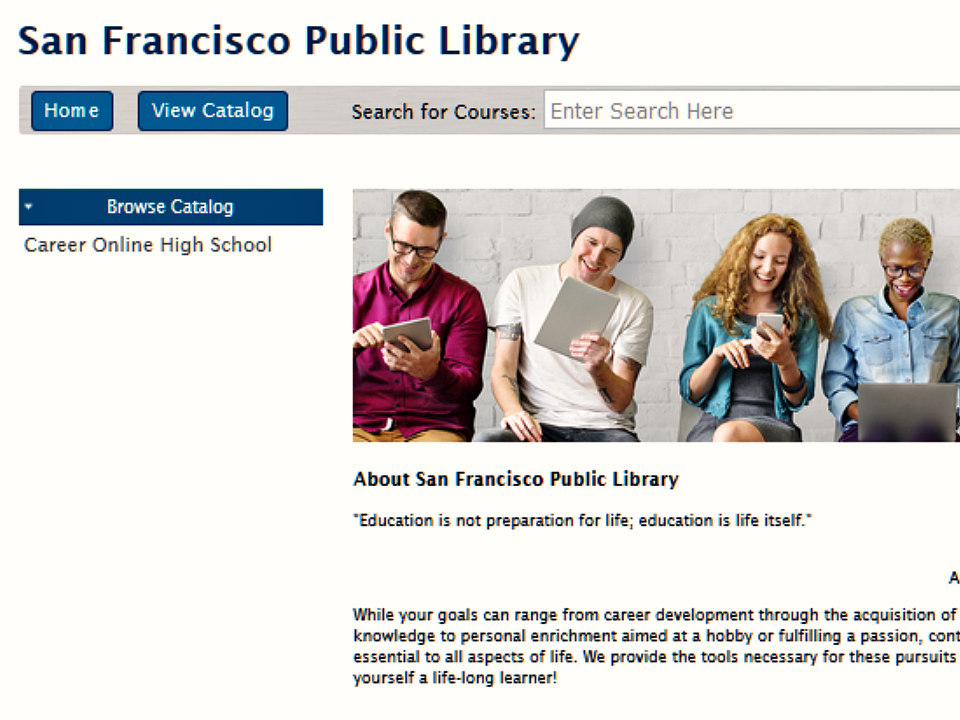
Task: Click the Search for Courses label
Action: pyautogui.click(x=443, y=112)
